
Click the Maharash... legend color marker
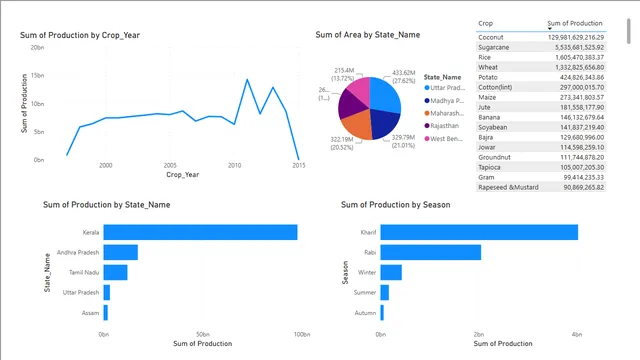click(x=427, y=113)
